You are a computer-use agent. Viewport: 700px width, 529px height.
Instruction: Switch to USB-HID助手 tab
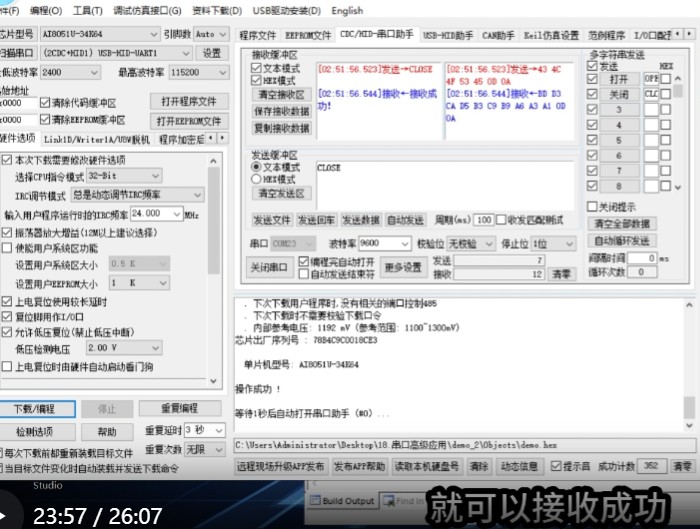[x=448, y=35]
